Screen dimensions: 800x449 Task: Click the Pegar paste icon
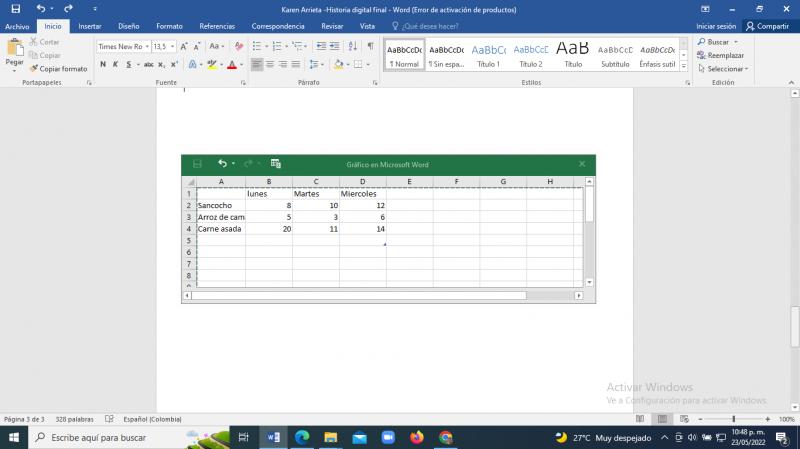(14, 50)
